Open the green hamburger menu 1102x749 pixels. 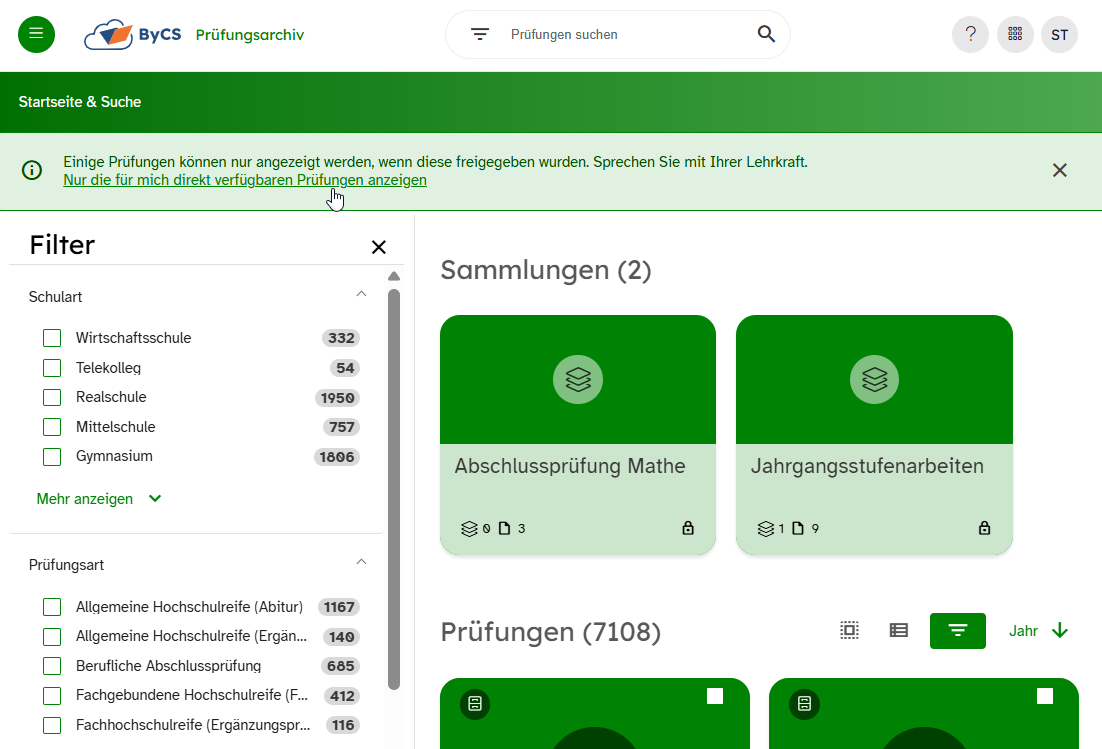[x=37, y=34]
